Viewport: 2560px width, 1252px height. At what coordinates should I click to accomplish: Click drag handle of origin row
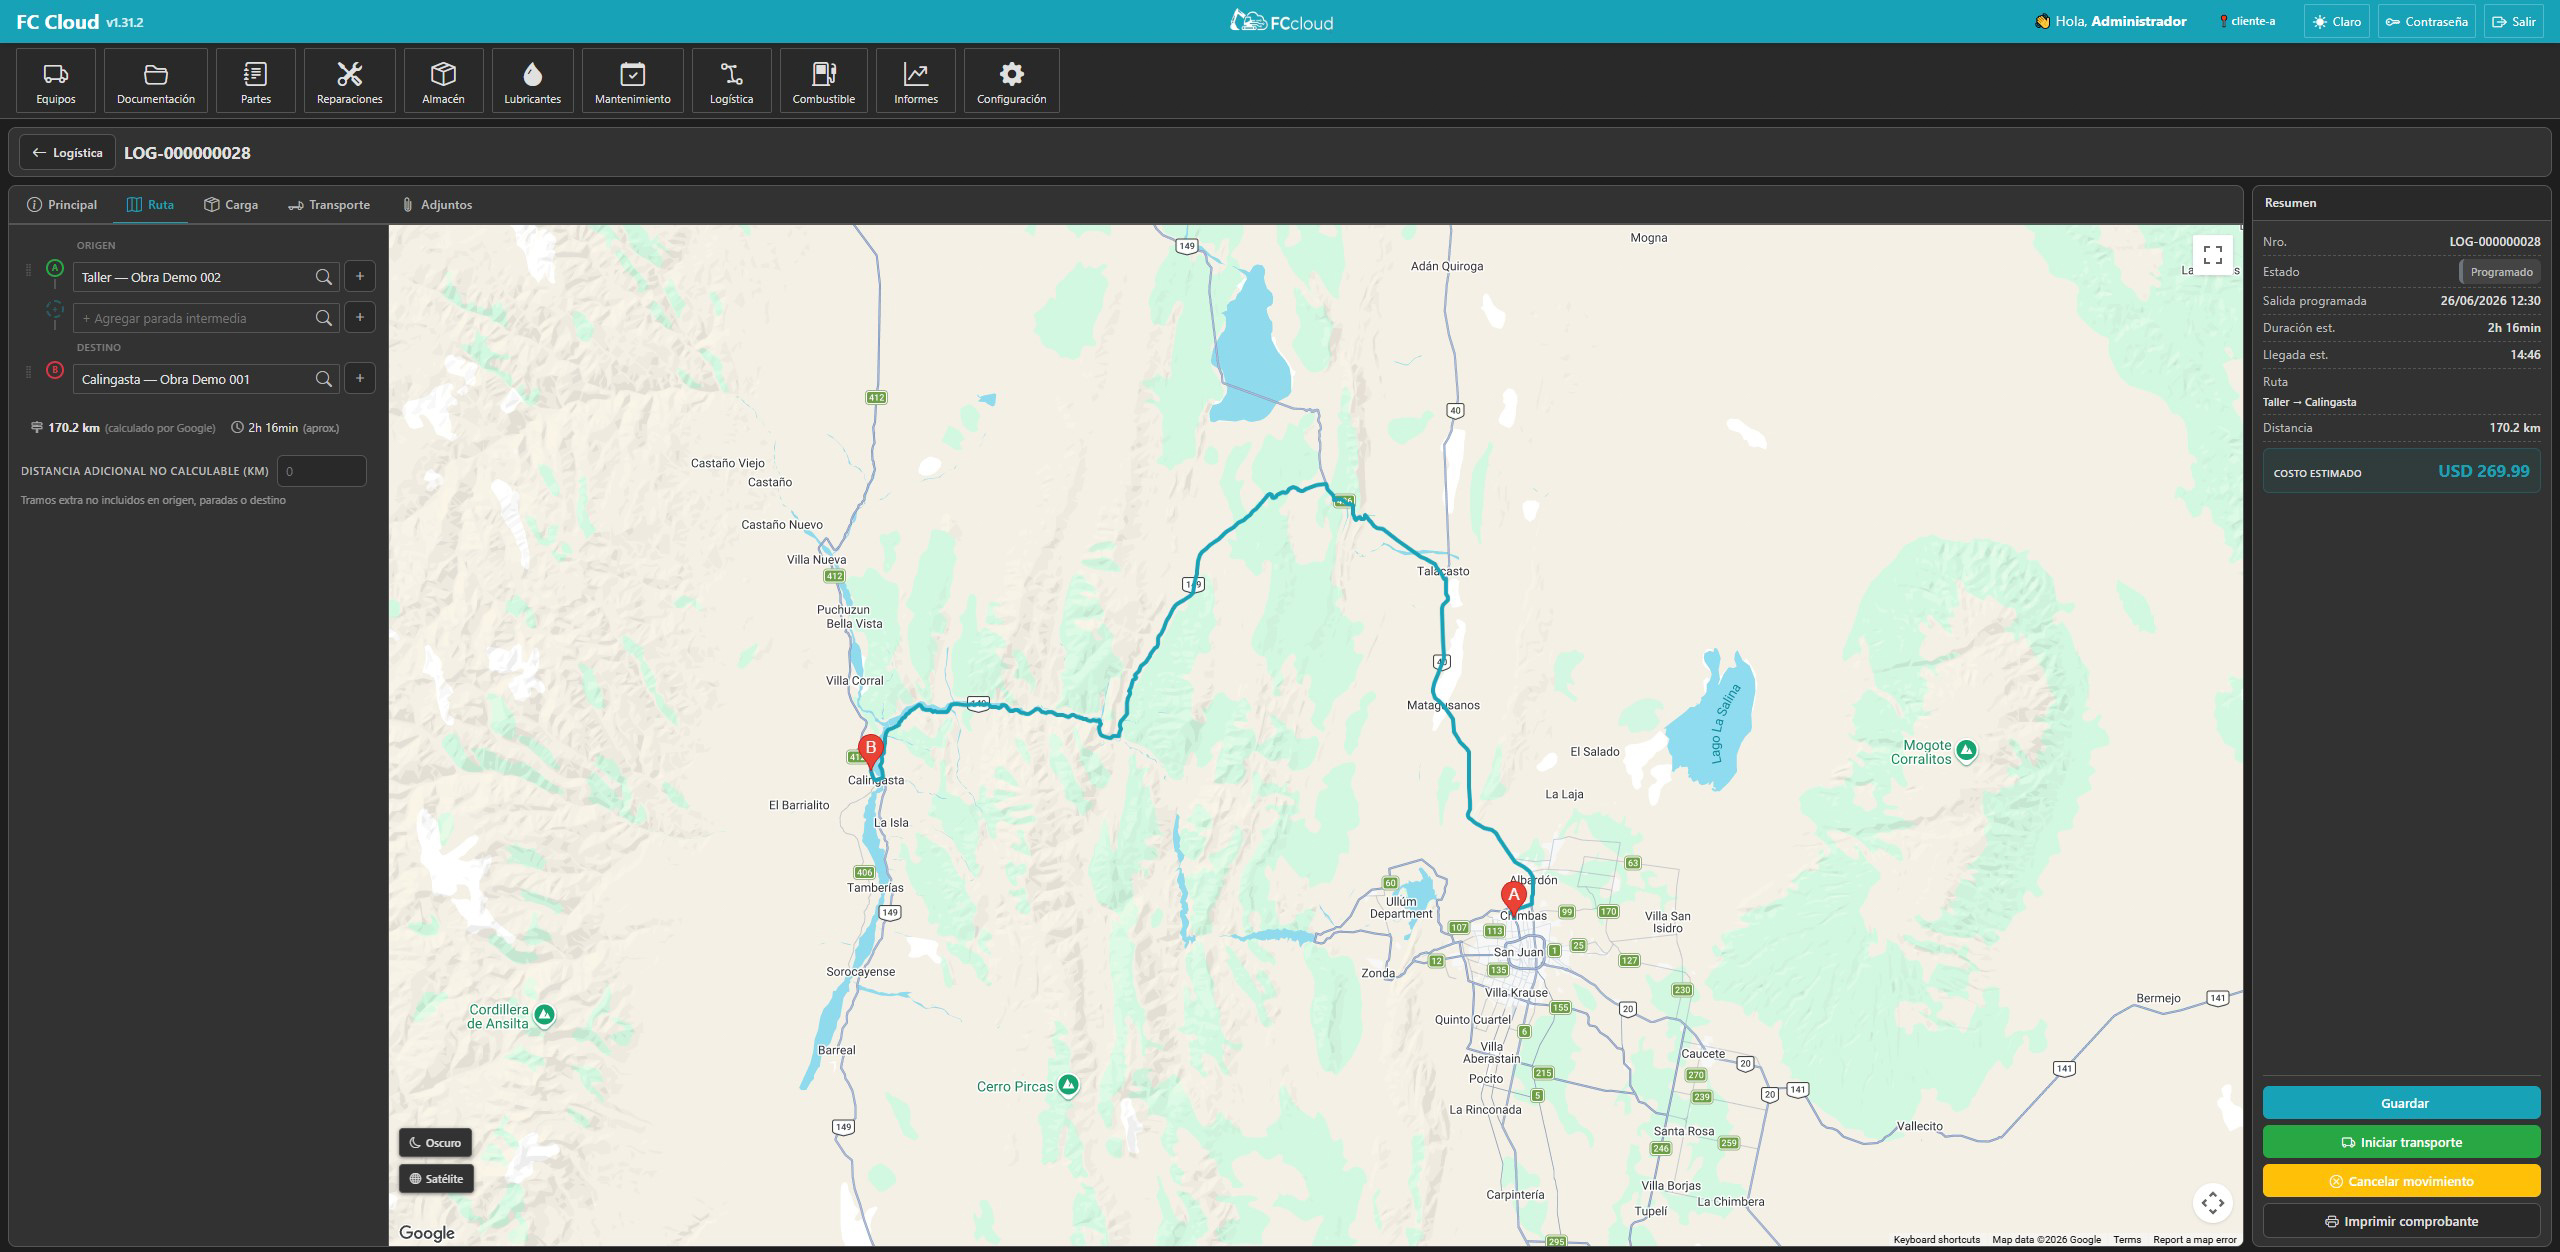pos(28,270)
